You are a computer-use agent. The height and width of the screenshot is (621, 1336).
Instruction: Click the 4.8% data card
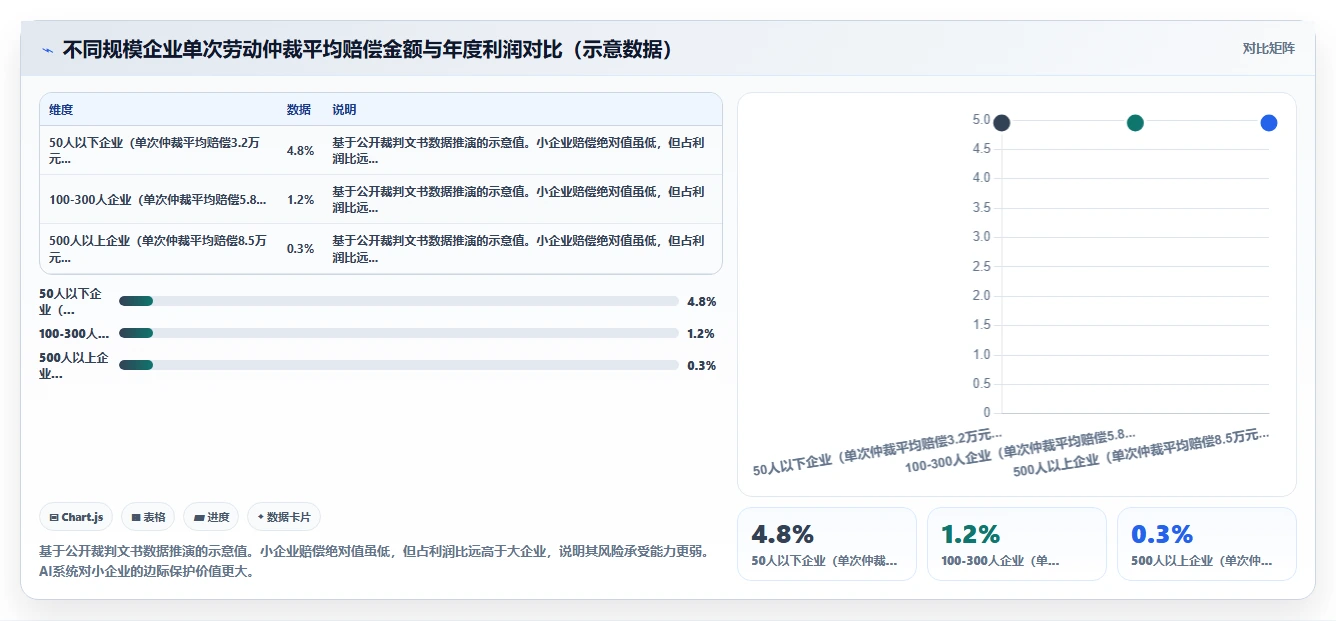[827, 544]
